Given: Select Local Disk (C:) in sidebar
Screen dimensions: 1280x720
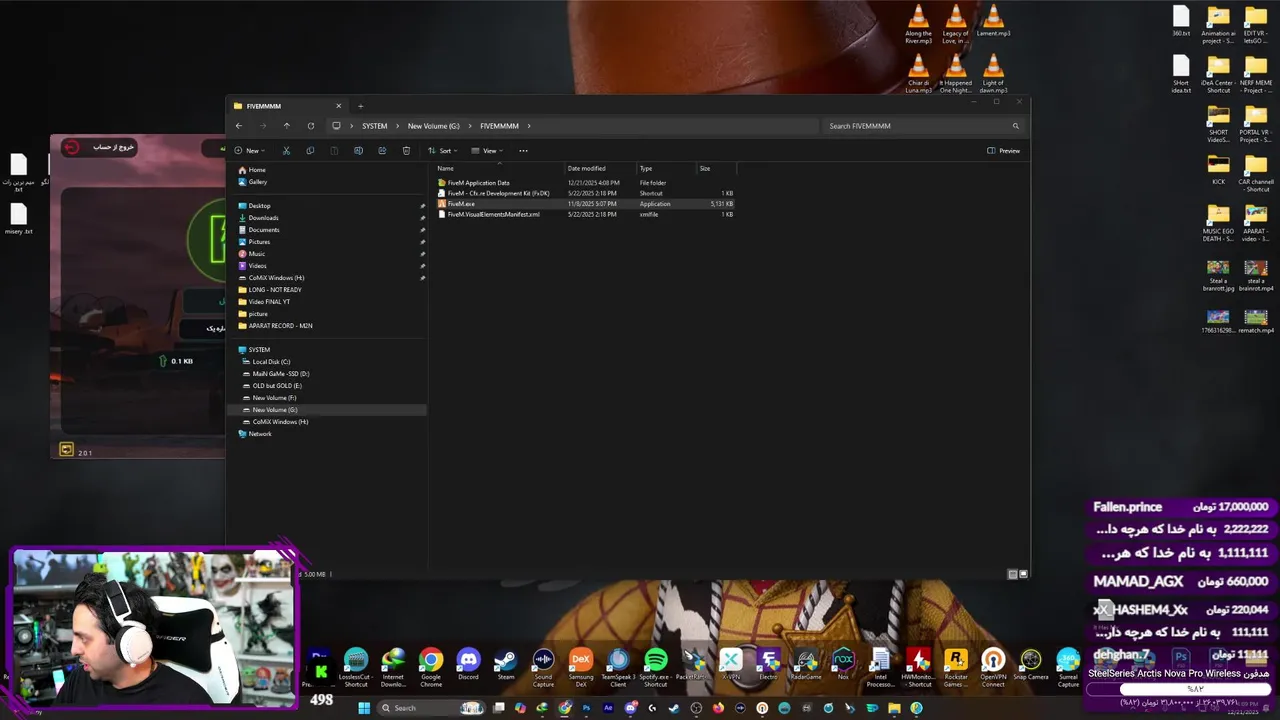Looking at the screenshot, I should [271, 362].
